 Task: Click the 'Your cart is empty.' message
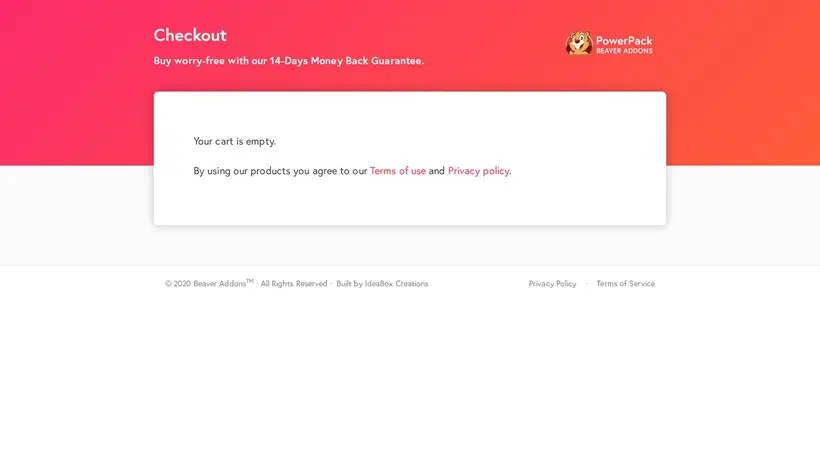click(235, 142)
